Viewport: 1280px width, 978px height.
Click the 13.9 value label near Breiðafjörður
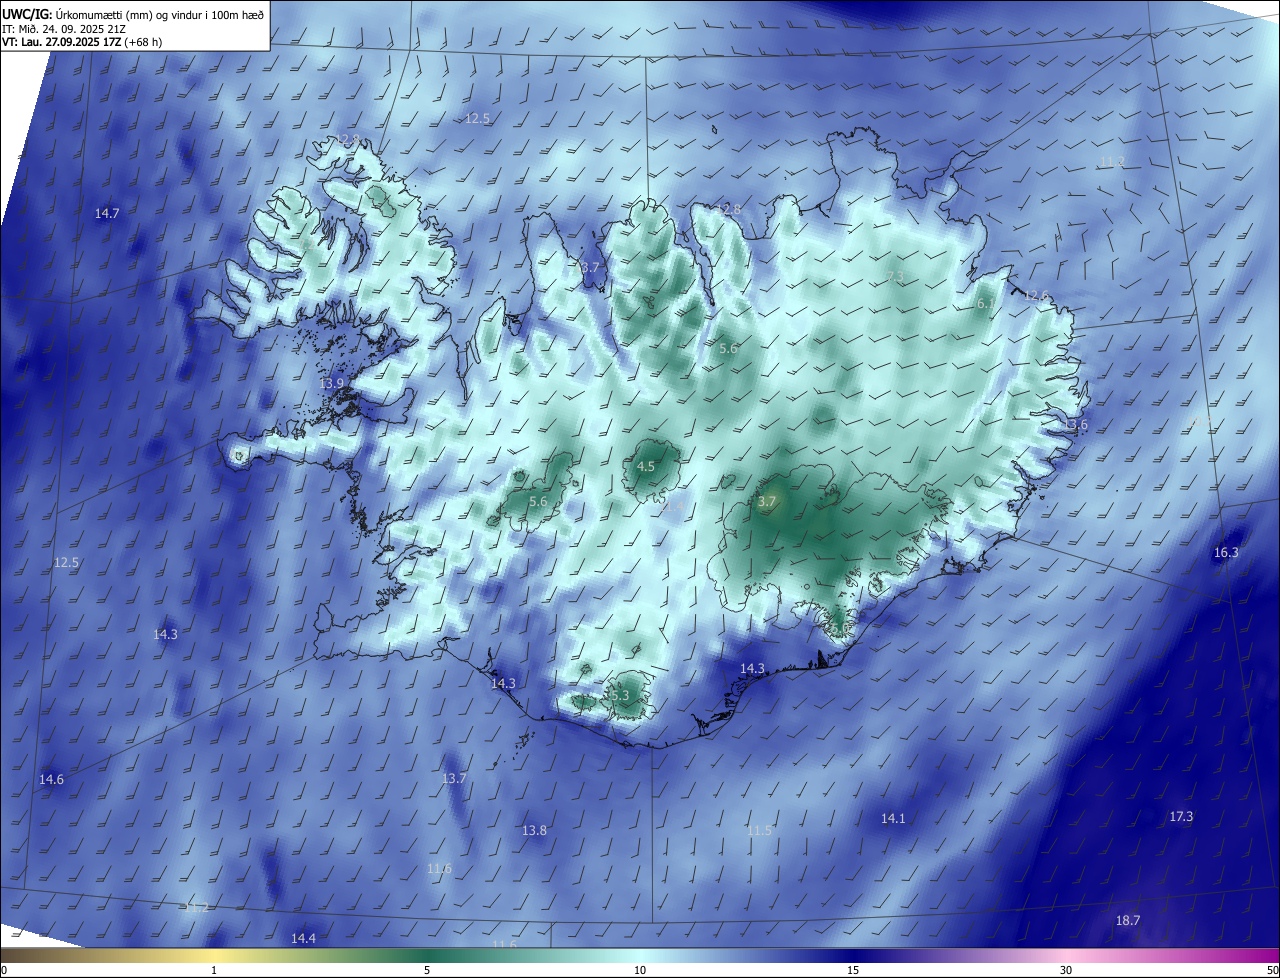pyautogui.click(x=331, y=384)
